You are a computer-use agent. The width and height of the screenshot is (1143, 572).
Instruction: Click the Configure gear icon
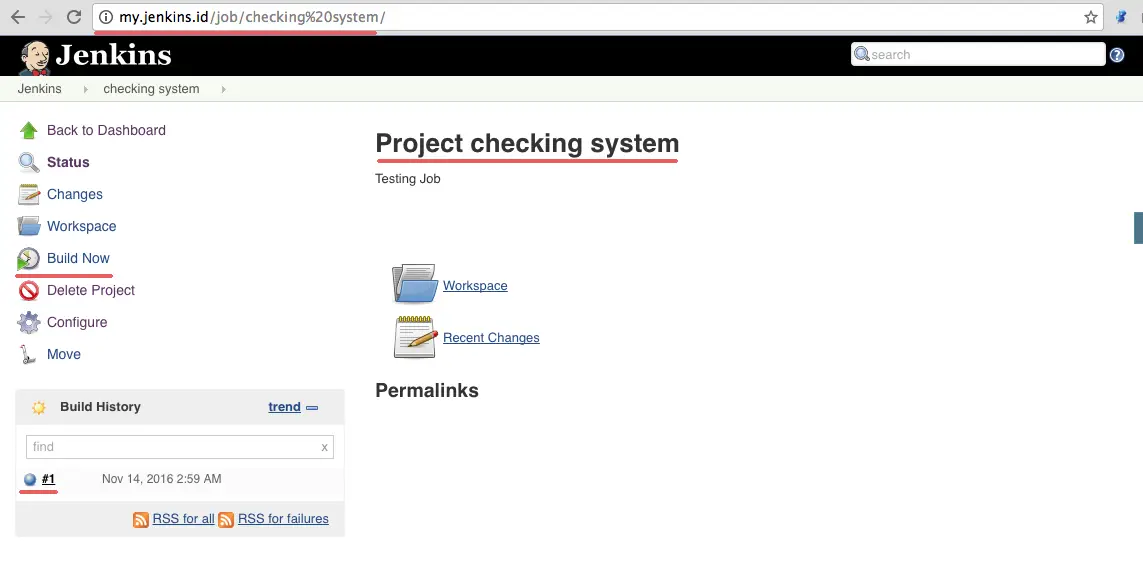(x=28, y=322)
